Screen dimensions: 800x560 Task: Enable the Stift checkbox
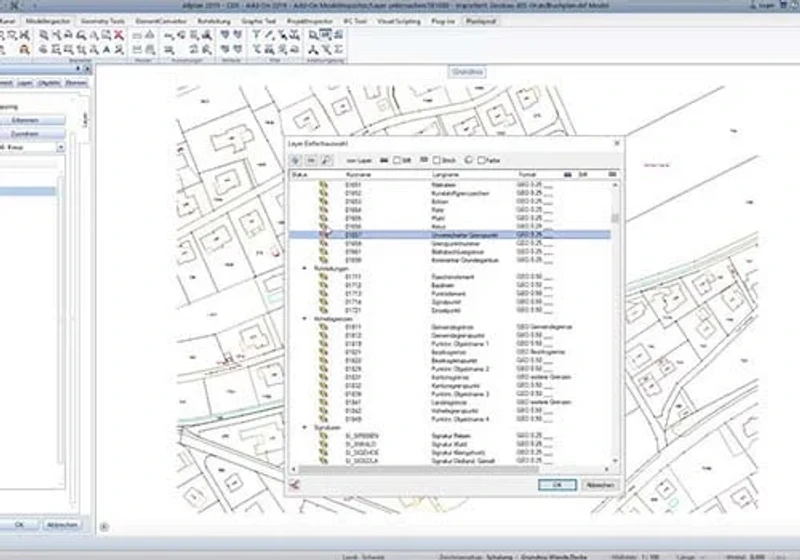click(397, 160)
